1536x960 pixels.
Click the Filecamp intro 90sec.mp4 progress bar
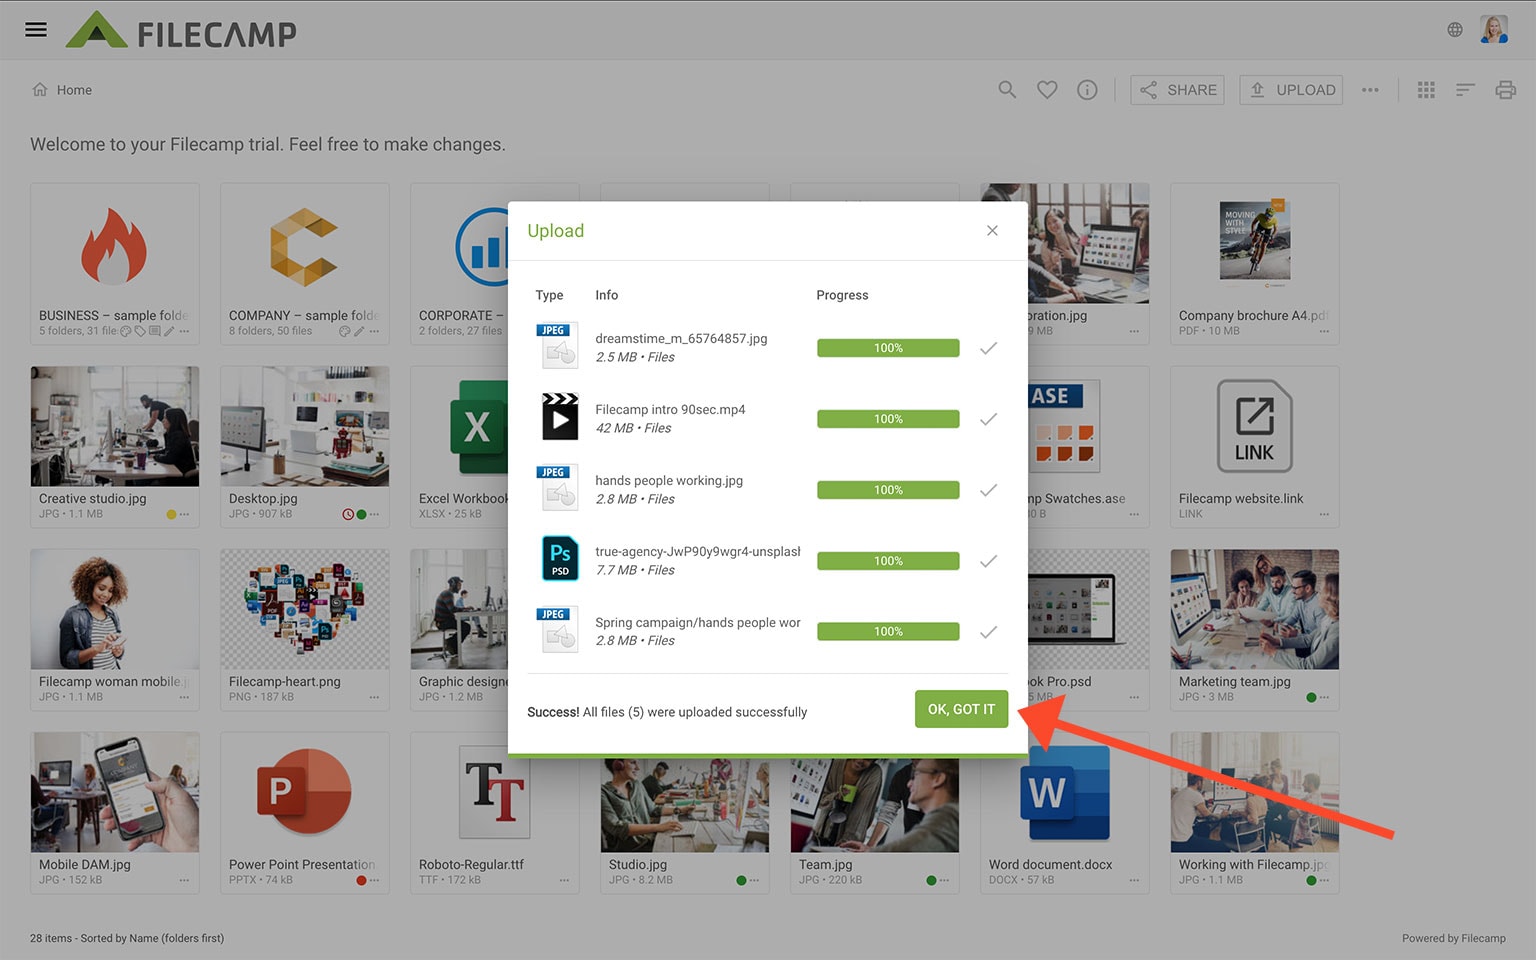(888, 419)
